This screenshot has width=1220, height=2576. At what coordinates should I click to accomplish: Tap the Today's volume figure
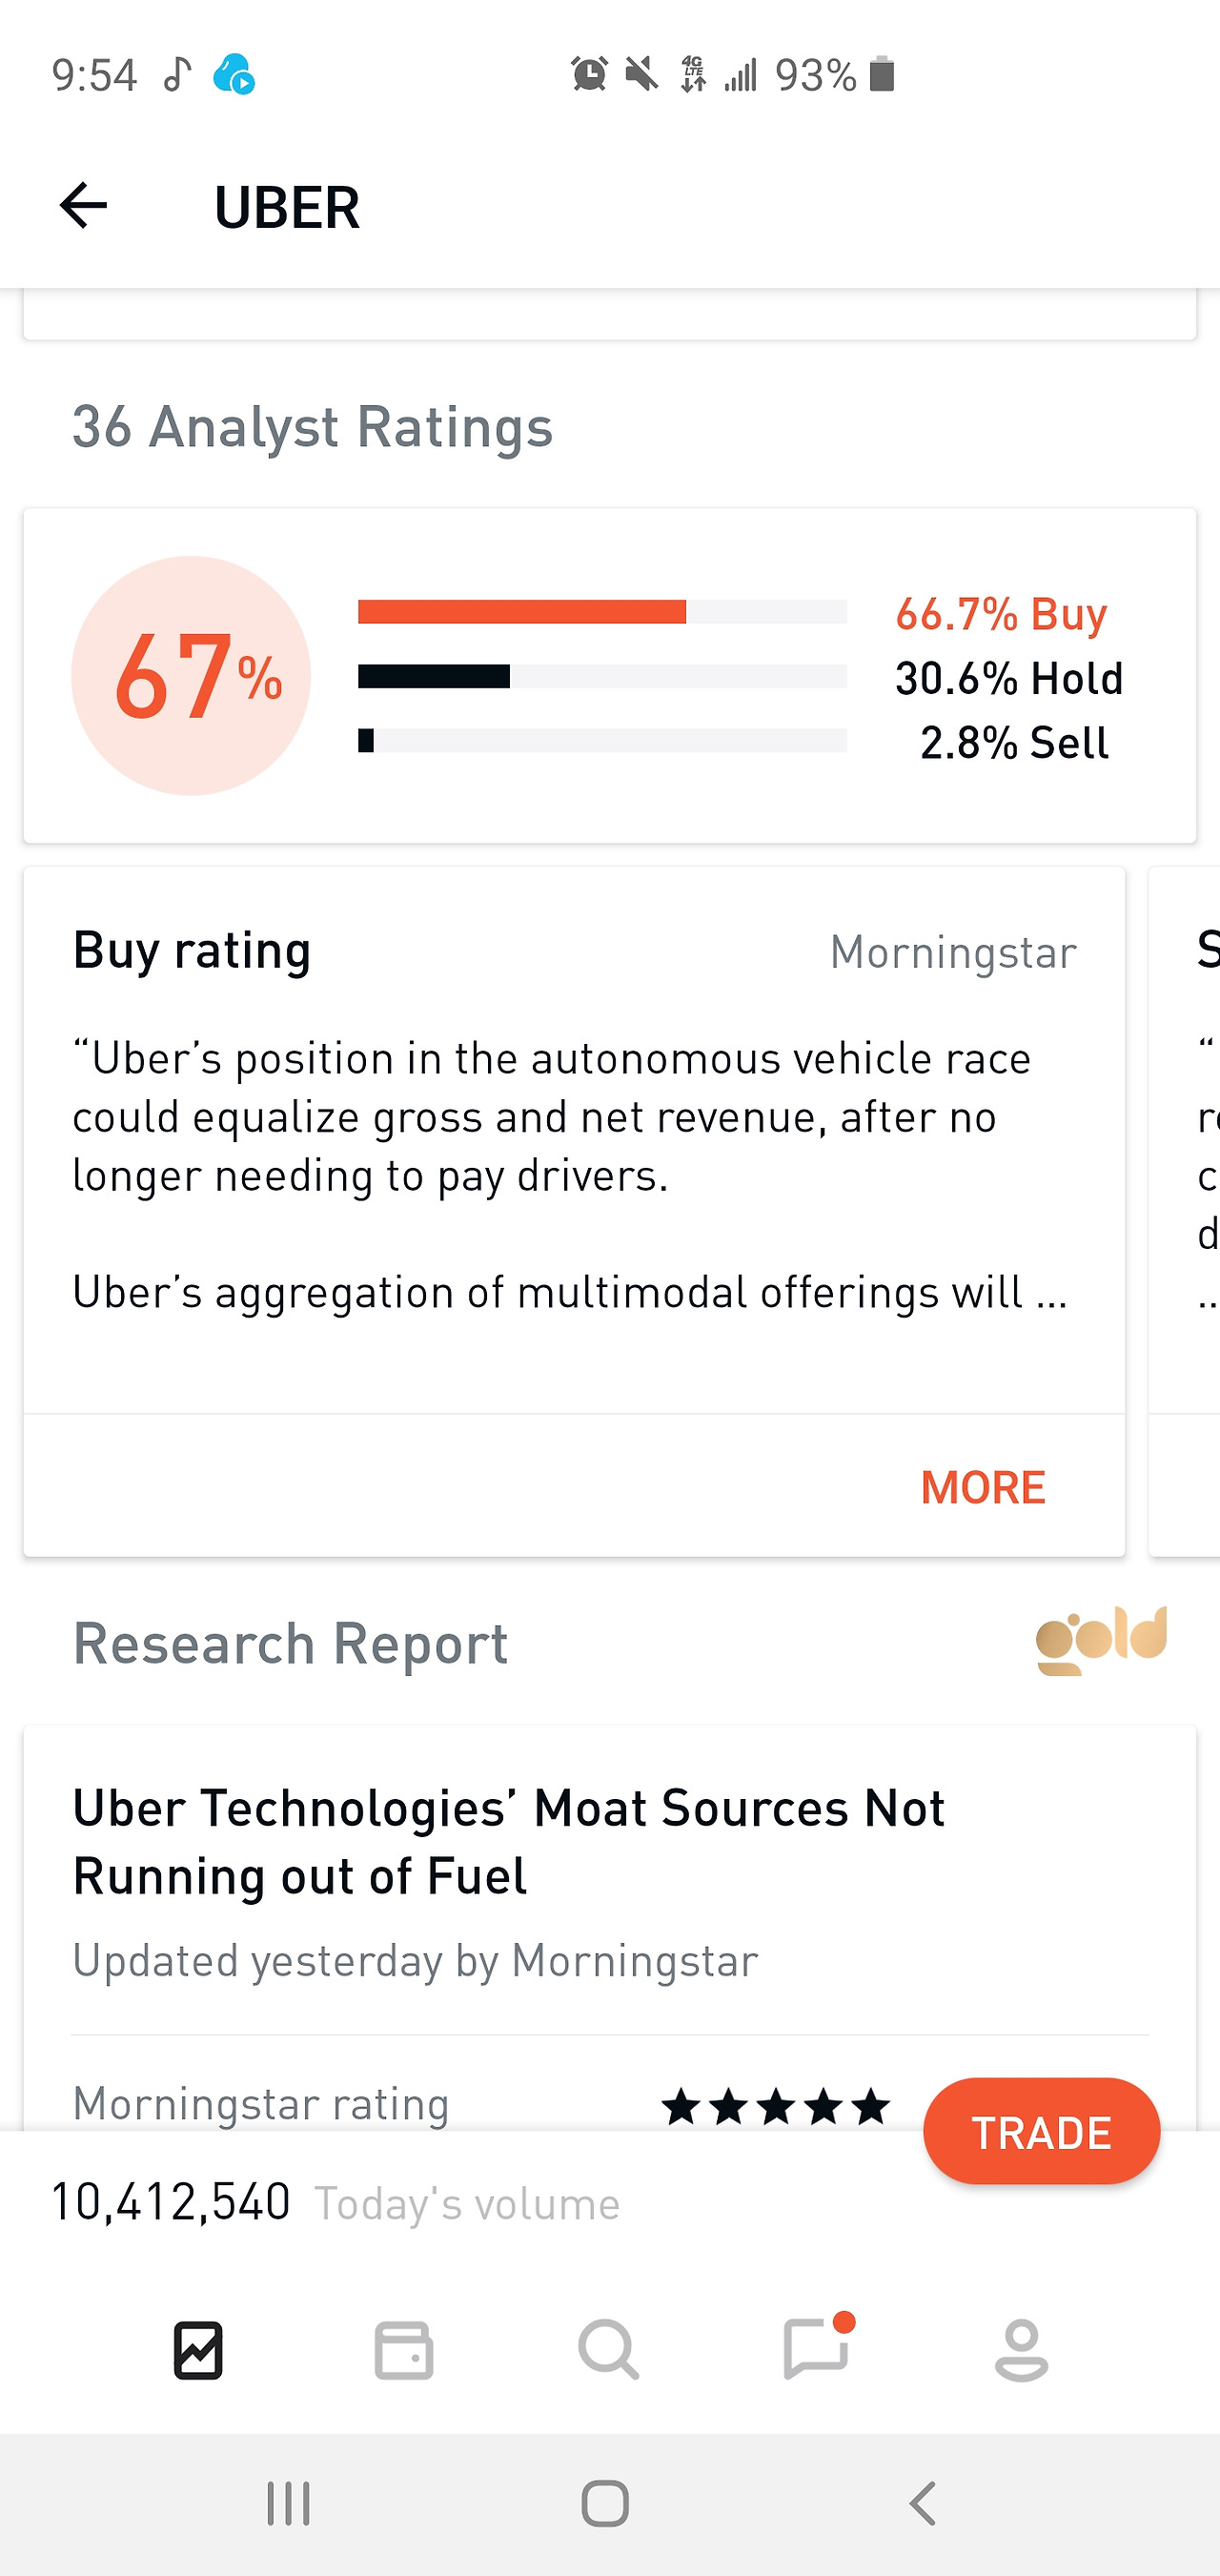coord(170,2201)
